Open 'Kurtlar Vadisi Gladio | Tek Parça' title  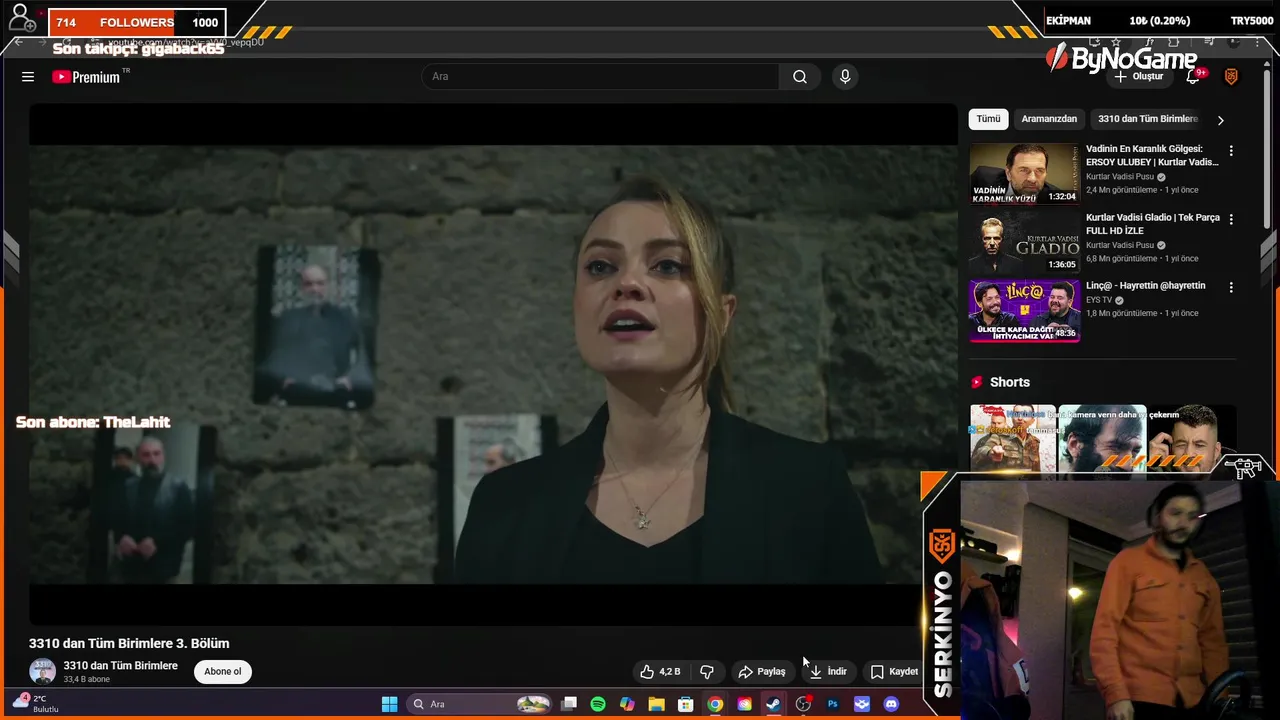pos(1153,224)
